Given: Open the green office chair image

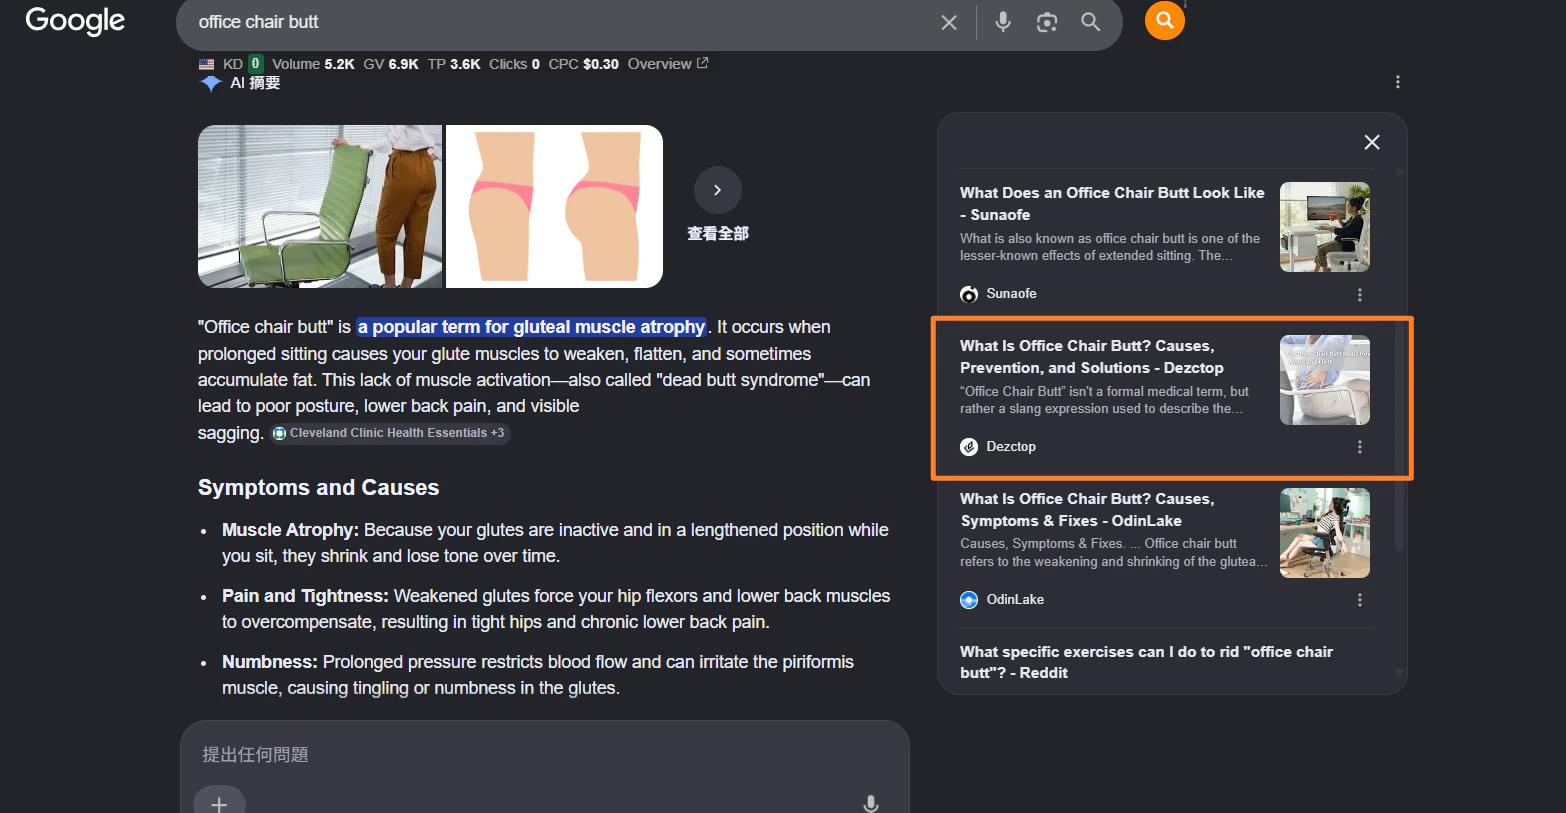Looking at the screenshot, I should pyautogui.click(x=320, y=206).
